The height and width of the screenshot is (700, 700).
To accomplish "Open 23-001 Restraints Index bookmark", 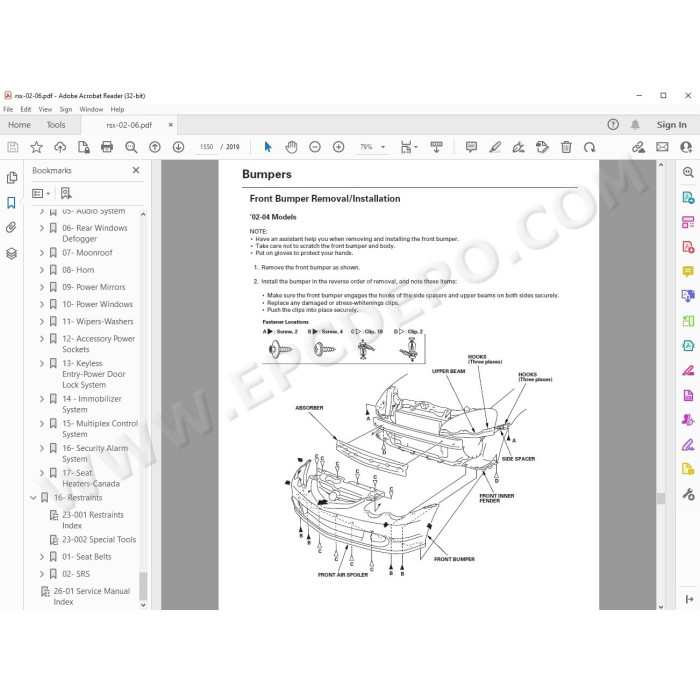I will click(x=93, y=520).
